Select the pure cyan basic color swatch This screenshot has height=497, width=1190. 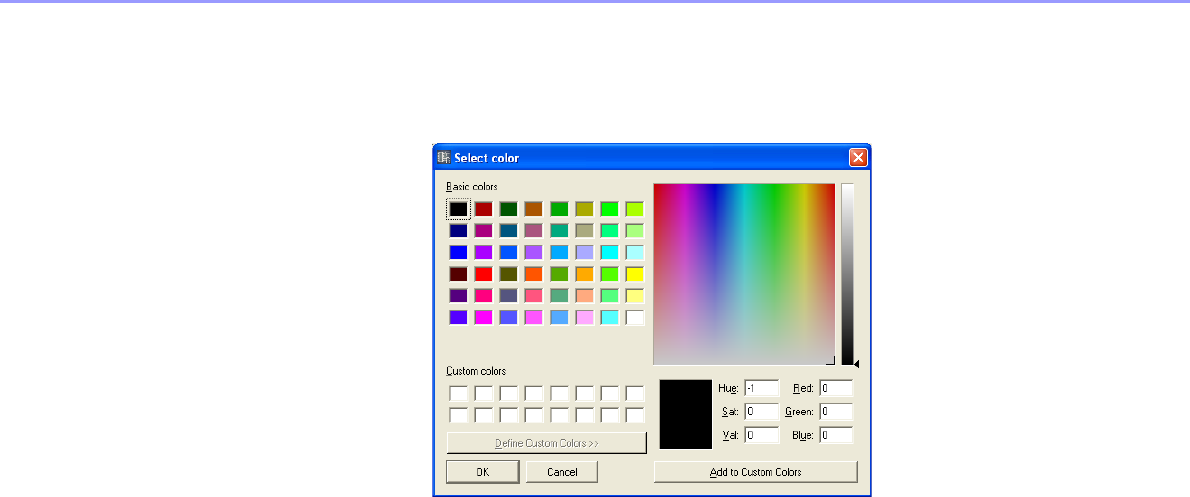point(609,253)
